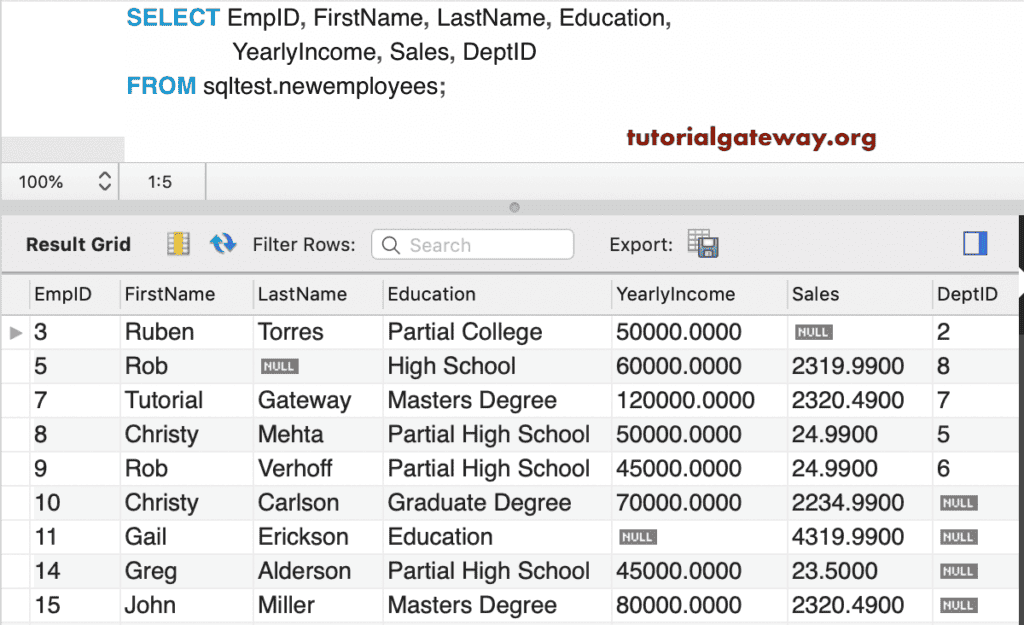1024x625 pixels.
Task: Refresh the result grid data
Action: [x=223, y=244]
